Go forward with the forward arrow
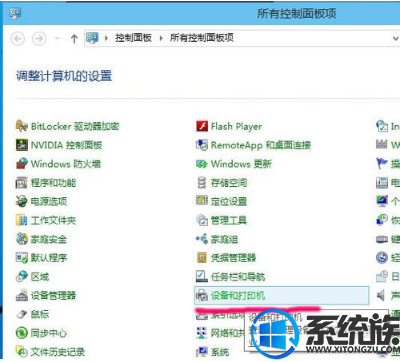 (x=39, y=39)
